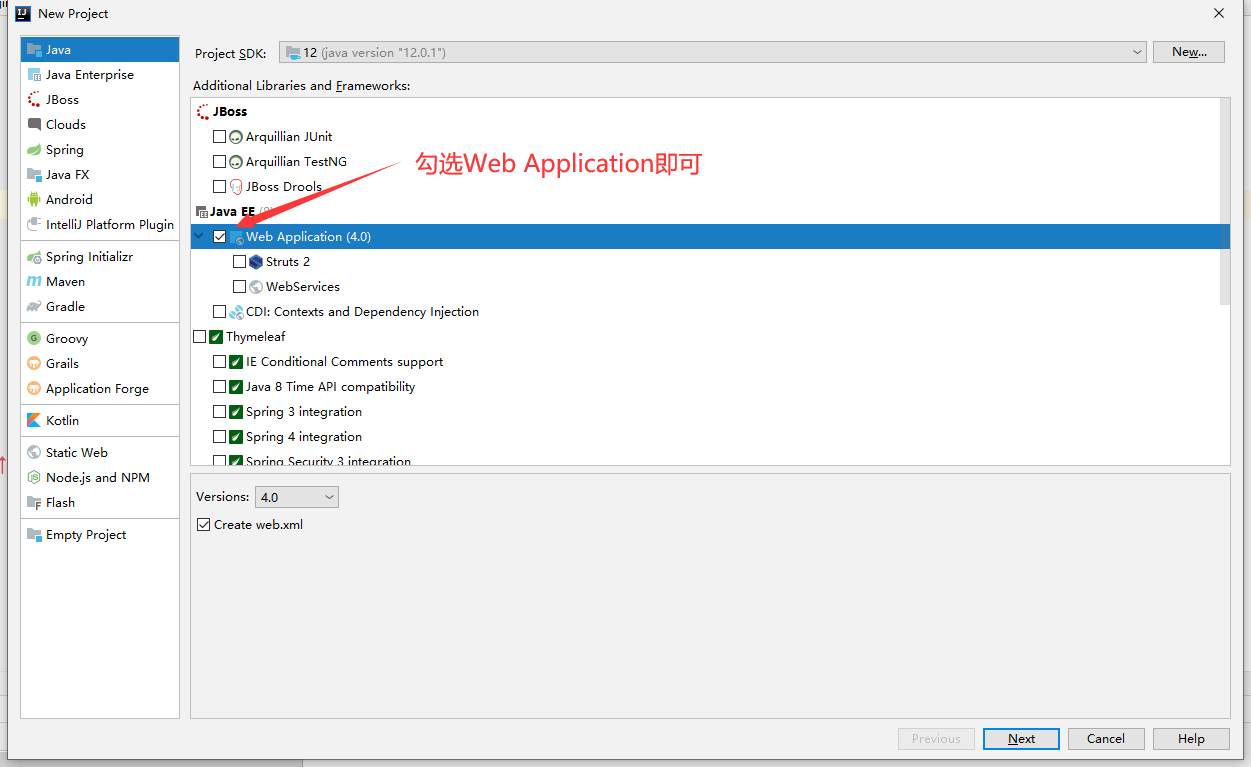Click the Android robot icon

tap(34, 199)
